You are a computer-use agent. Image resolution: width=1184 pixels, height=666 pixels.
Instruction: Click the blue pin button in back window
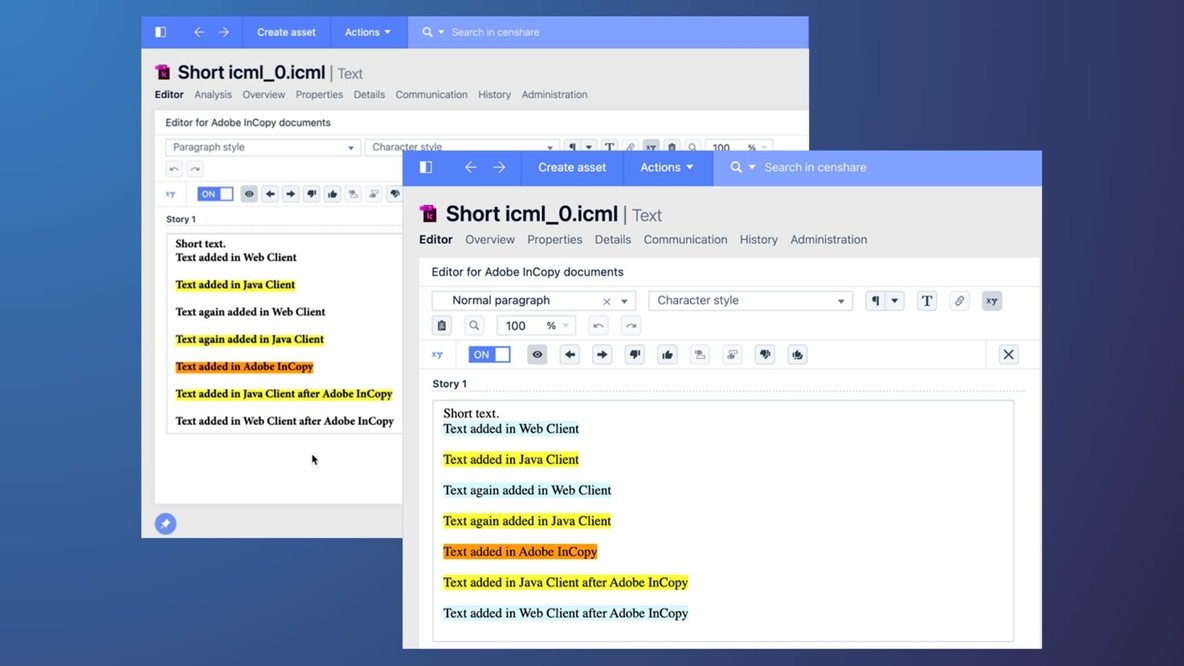tap(165, 523)
